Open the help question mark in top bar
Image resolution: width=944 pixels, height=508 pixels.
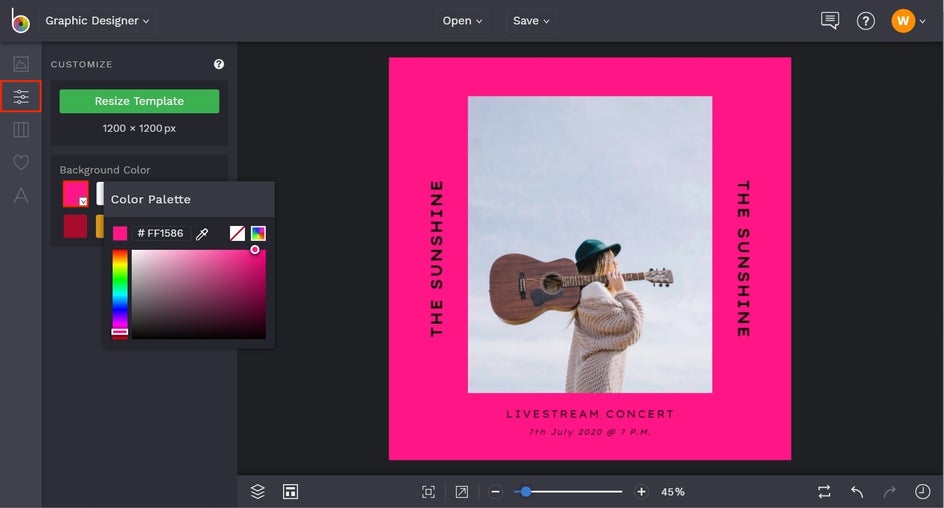tap(866, 21)
